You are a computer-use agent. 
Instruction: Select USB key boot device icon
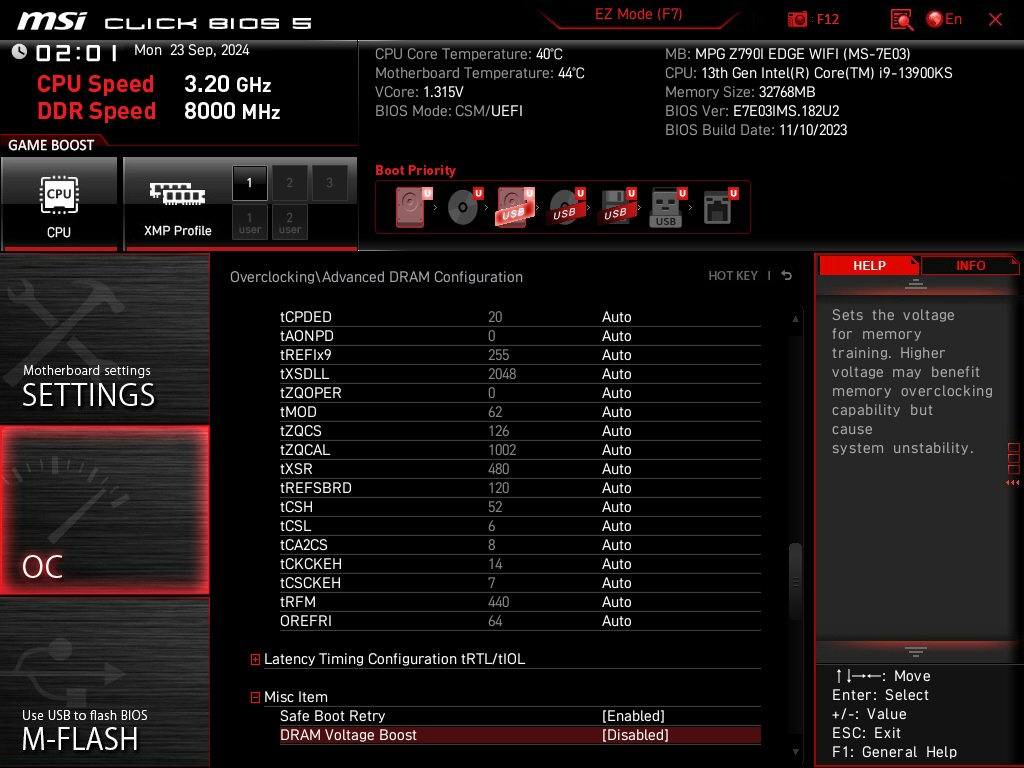(667, 208)
